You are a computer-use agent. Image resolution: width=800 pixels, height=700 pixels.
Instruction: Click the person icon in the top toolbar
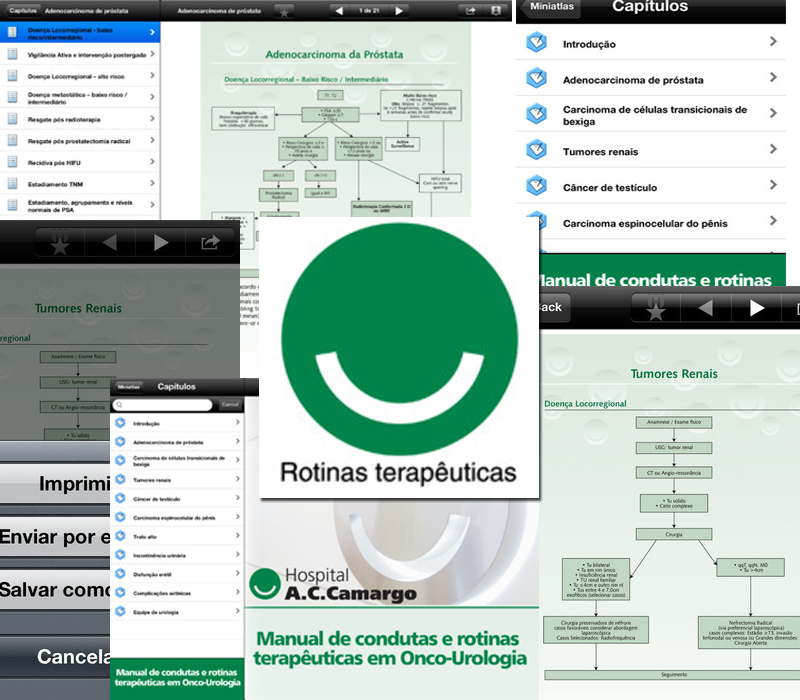[x=496, y=11]
